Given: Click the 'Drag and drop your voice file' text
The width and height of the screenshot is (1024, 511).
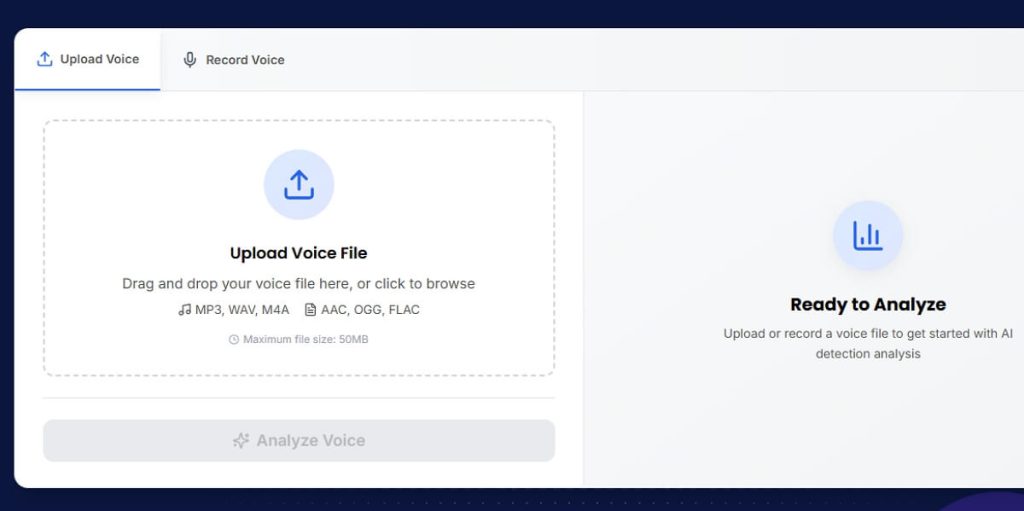Looking at the screenshot, I should click(298, 284).
